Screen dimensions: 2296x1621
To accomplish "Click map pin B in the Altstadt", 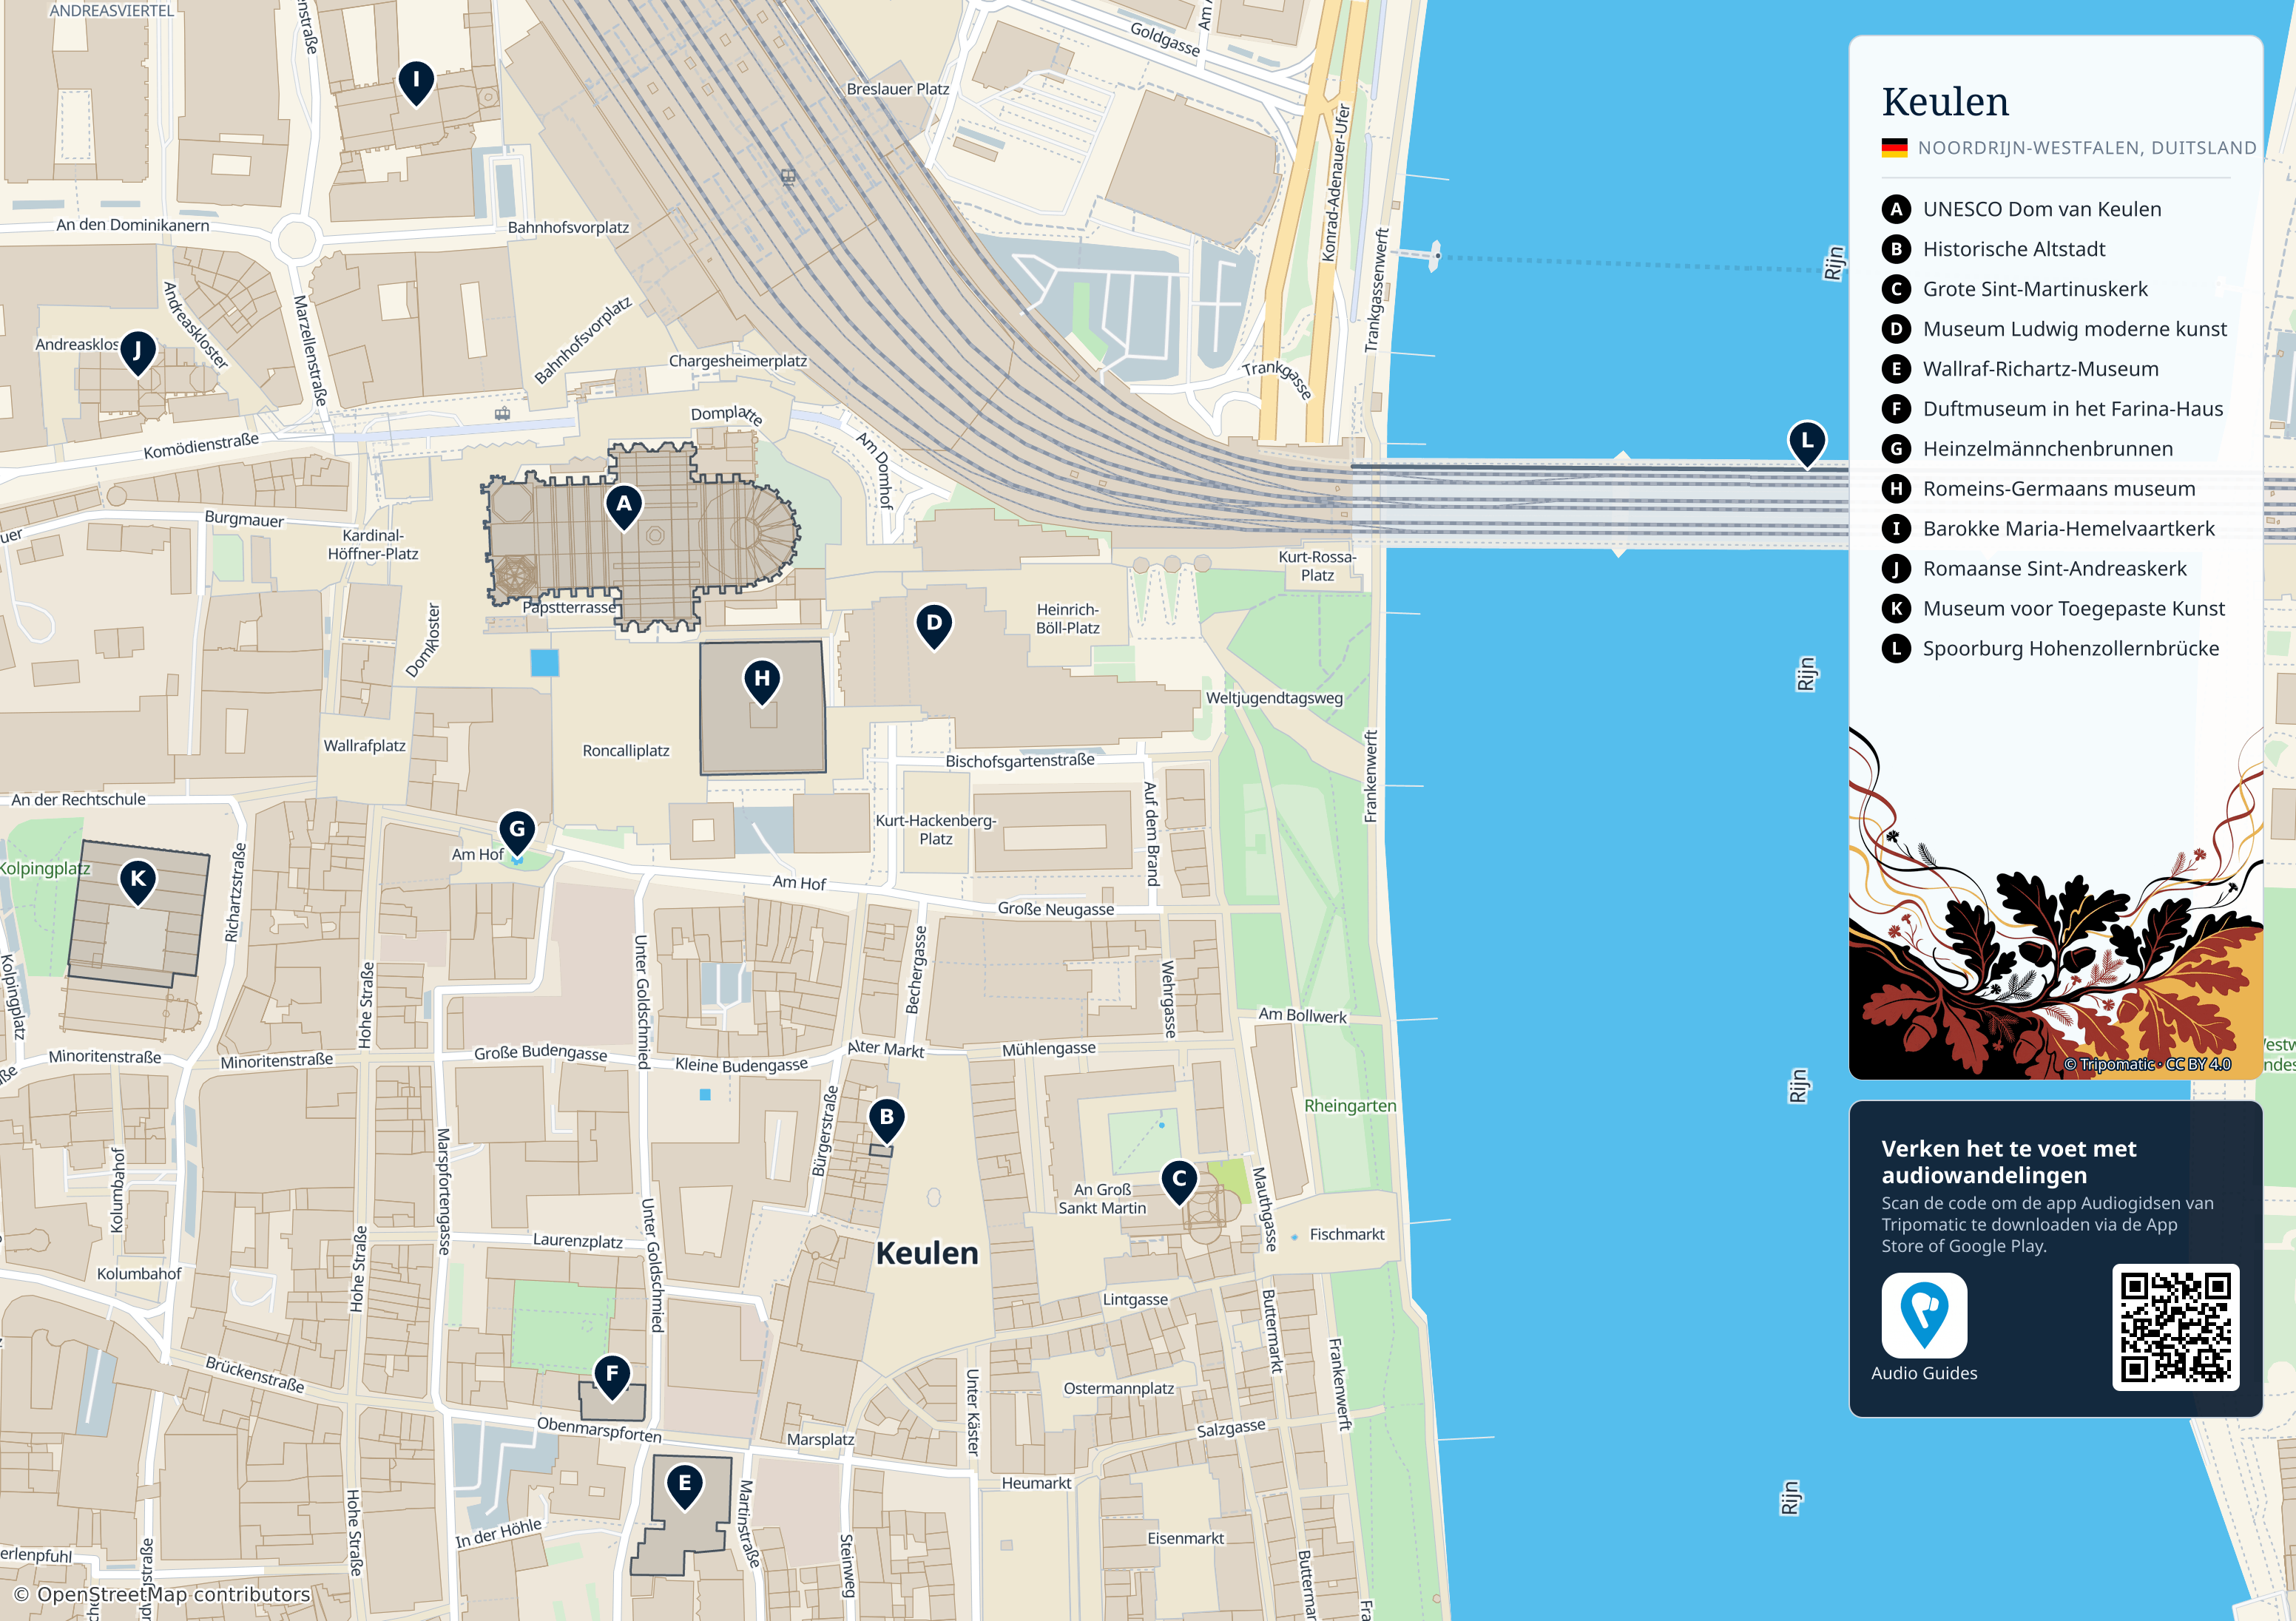I will click(886, 1120).
